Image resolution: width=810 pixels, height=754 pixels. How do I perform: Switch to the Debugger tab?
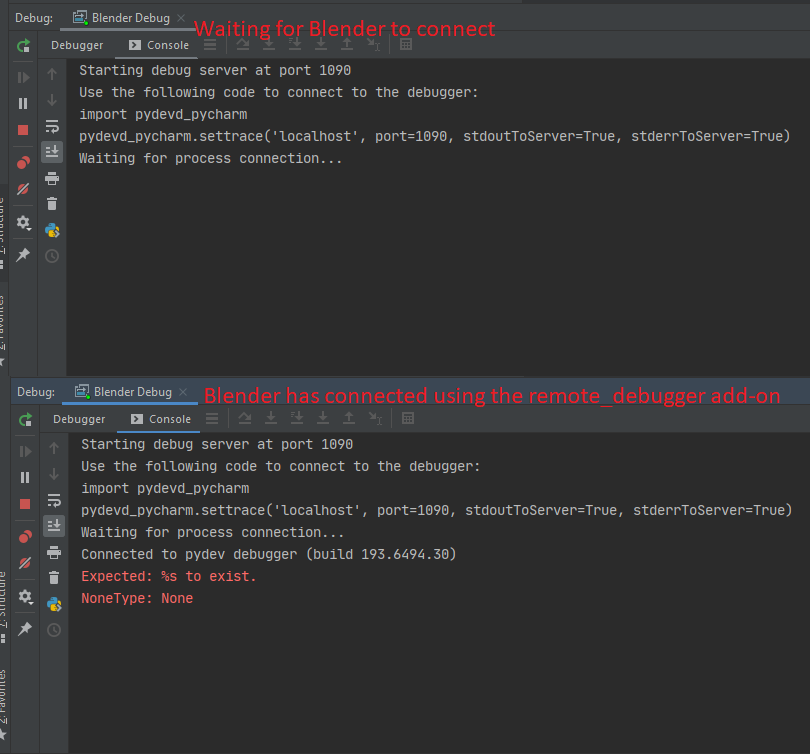tap(77, 45)
